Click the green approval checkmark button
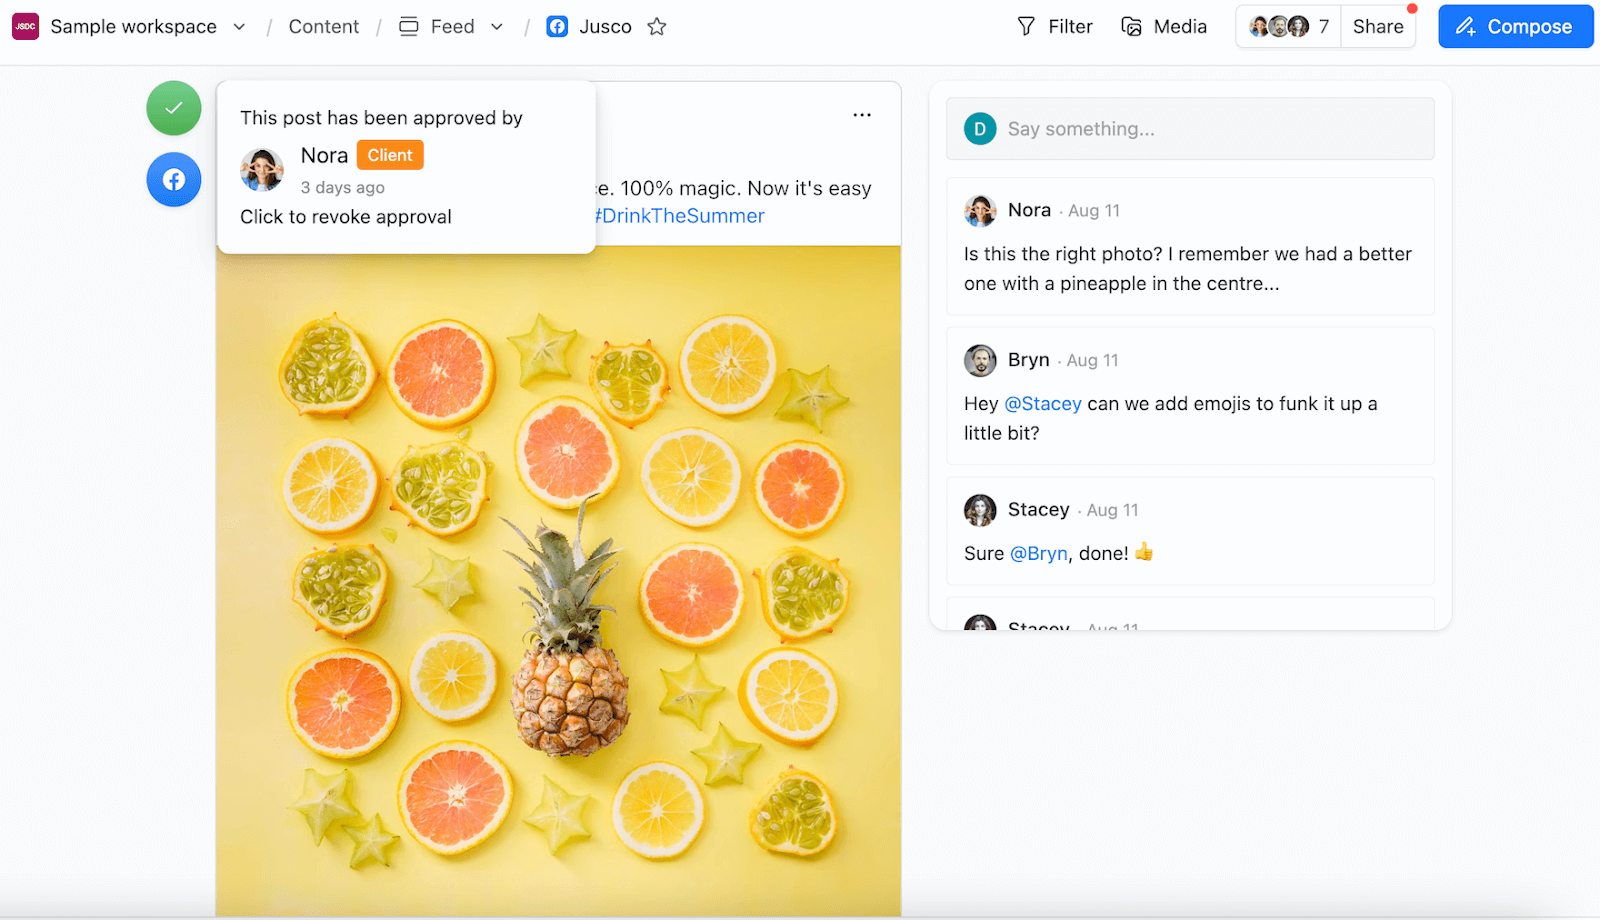 (174, 108)
